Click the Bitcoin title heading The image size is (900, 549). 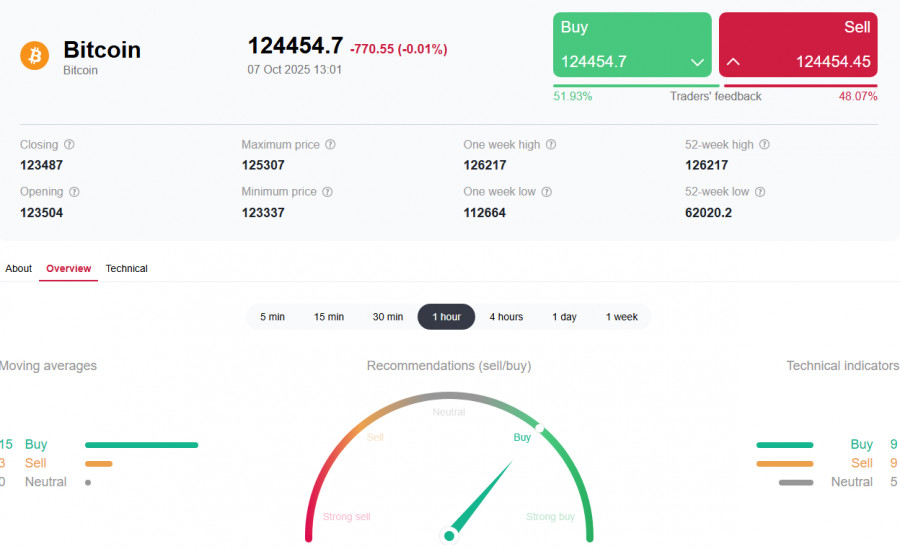[102, 50]
